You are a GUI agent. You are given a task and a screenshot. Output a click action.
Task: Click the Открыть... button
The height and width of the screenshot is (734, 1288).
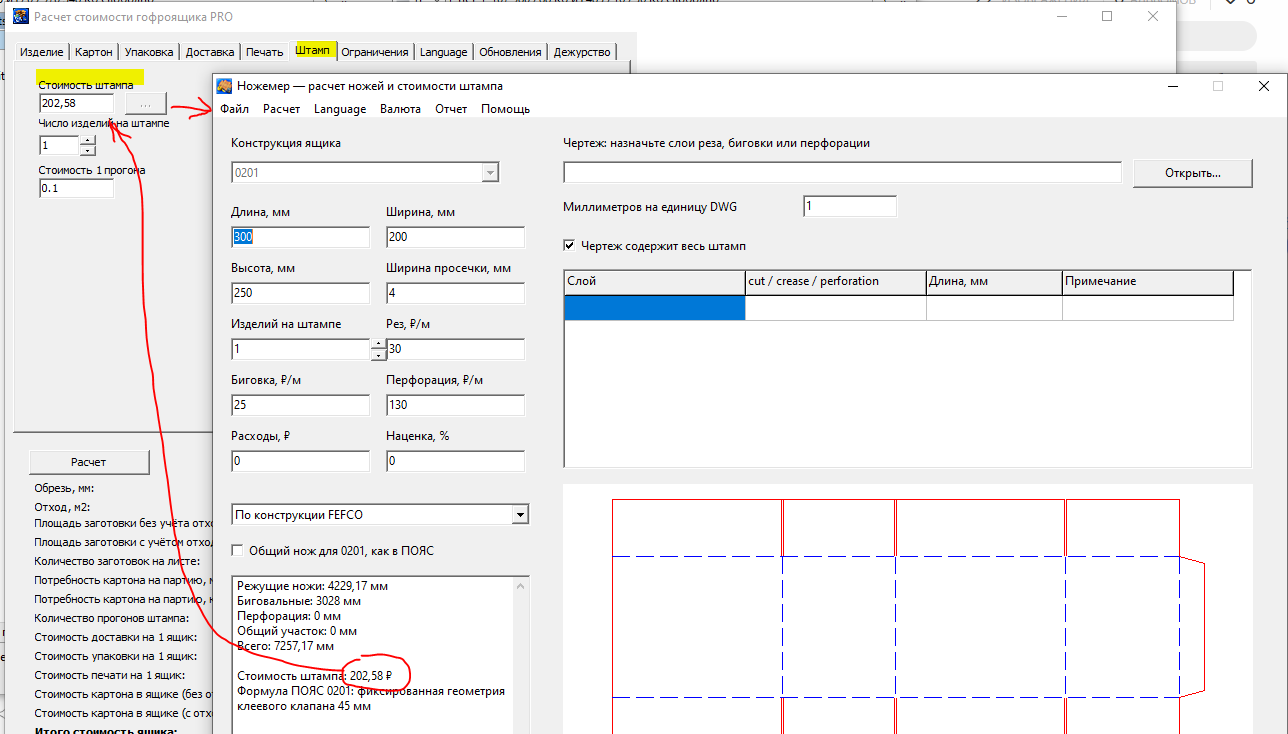pyautogui.click(x=1193, y=173)
